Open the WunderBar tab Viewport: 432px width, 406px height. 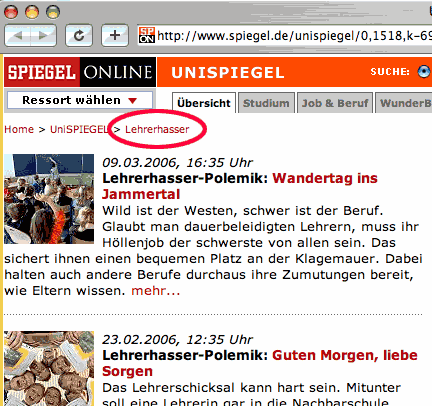click(405, 103)
